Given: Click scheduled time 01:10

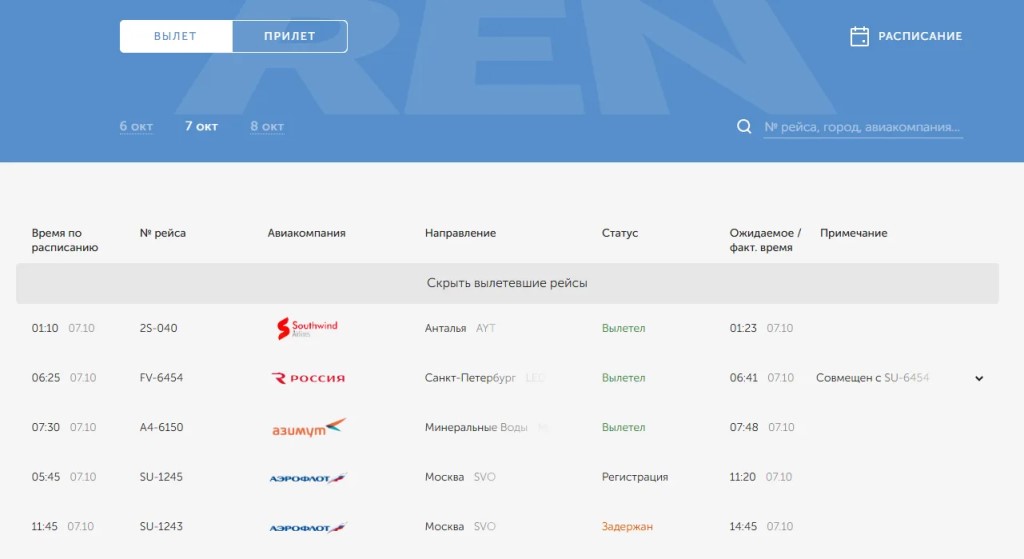Looking at the screenshot, I should (x=45, y=328).
